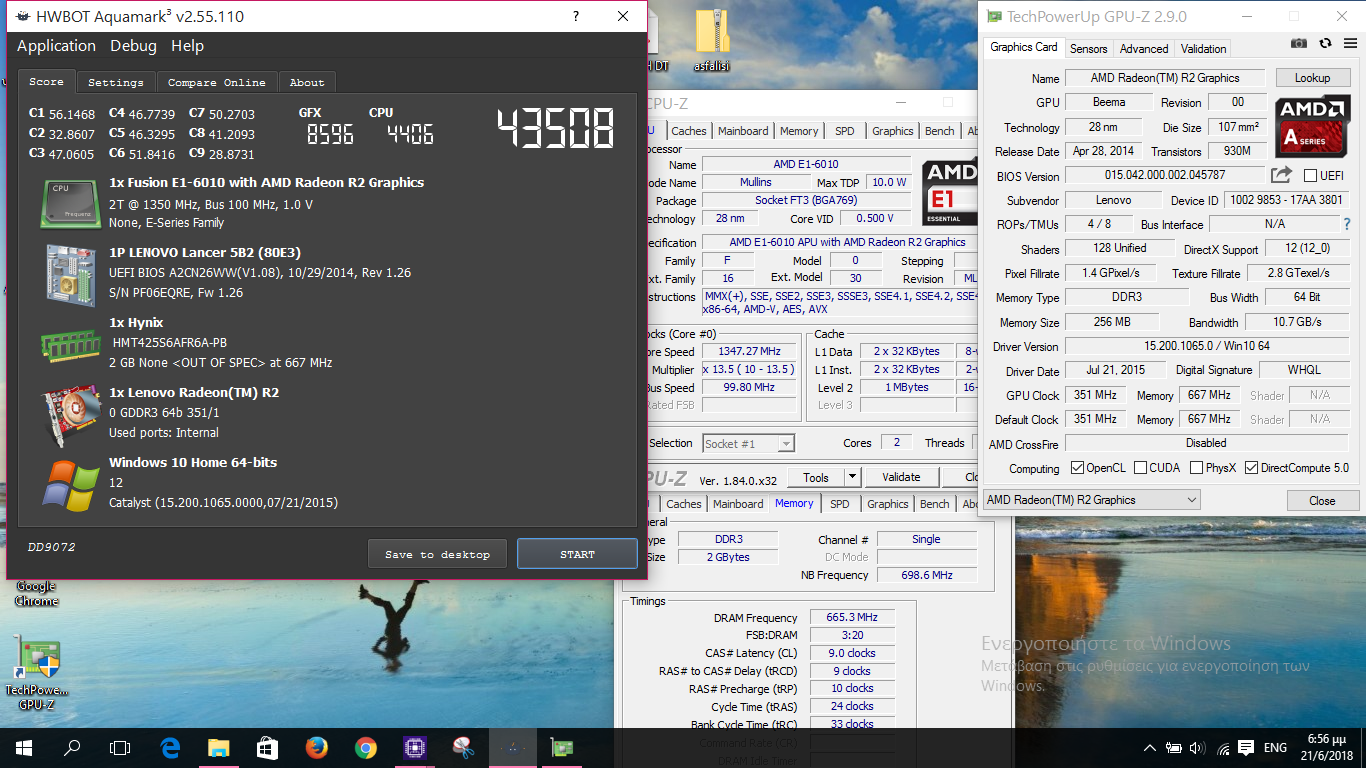Click the Save to desktop button
The width and height of the screenshot is (1366, 768).
pos(437,554)
